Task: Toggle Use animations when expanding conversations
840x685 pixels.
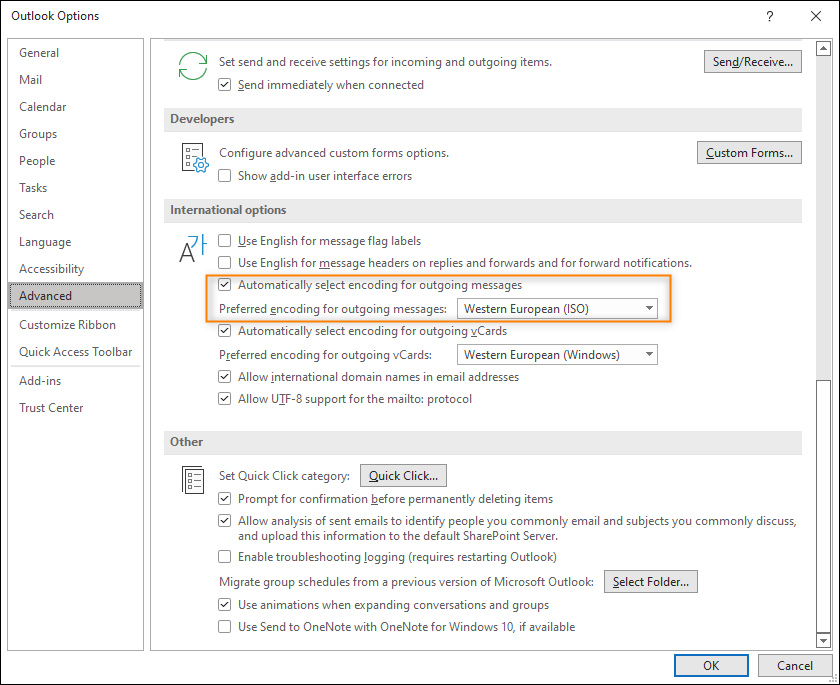Action: pyautogui.click(x=224, y=605)
